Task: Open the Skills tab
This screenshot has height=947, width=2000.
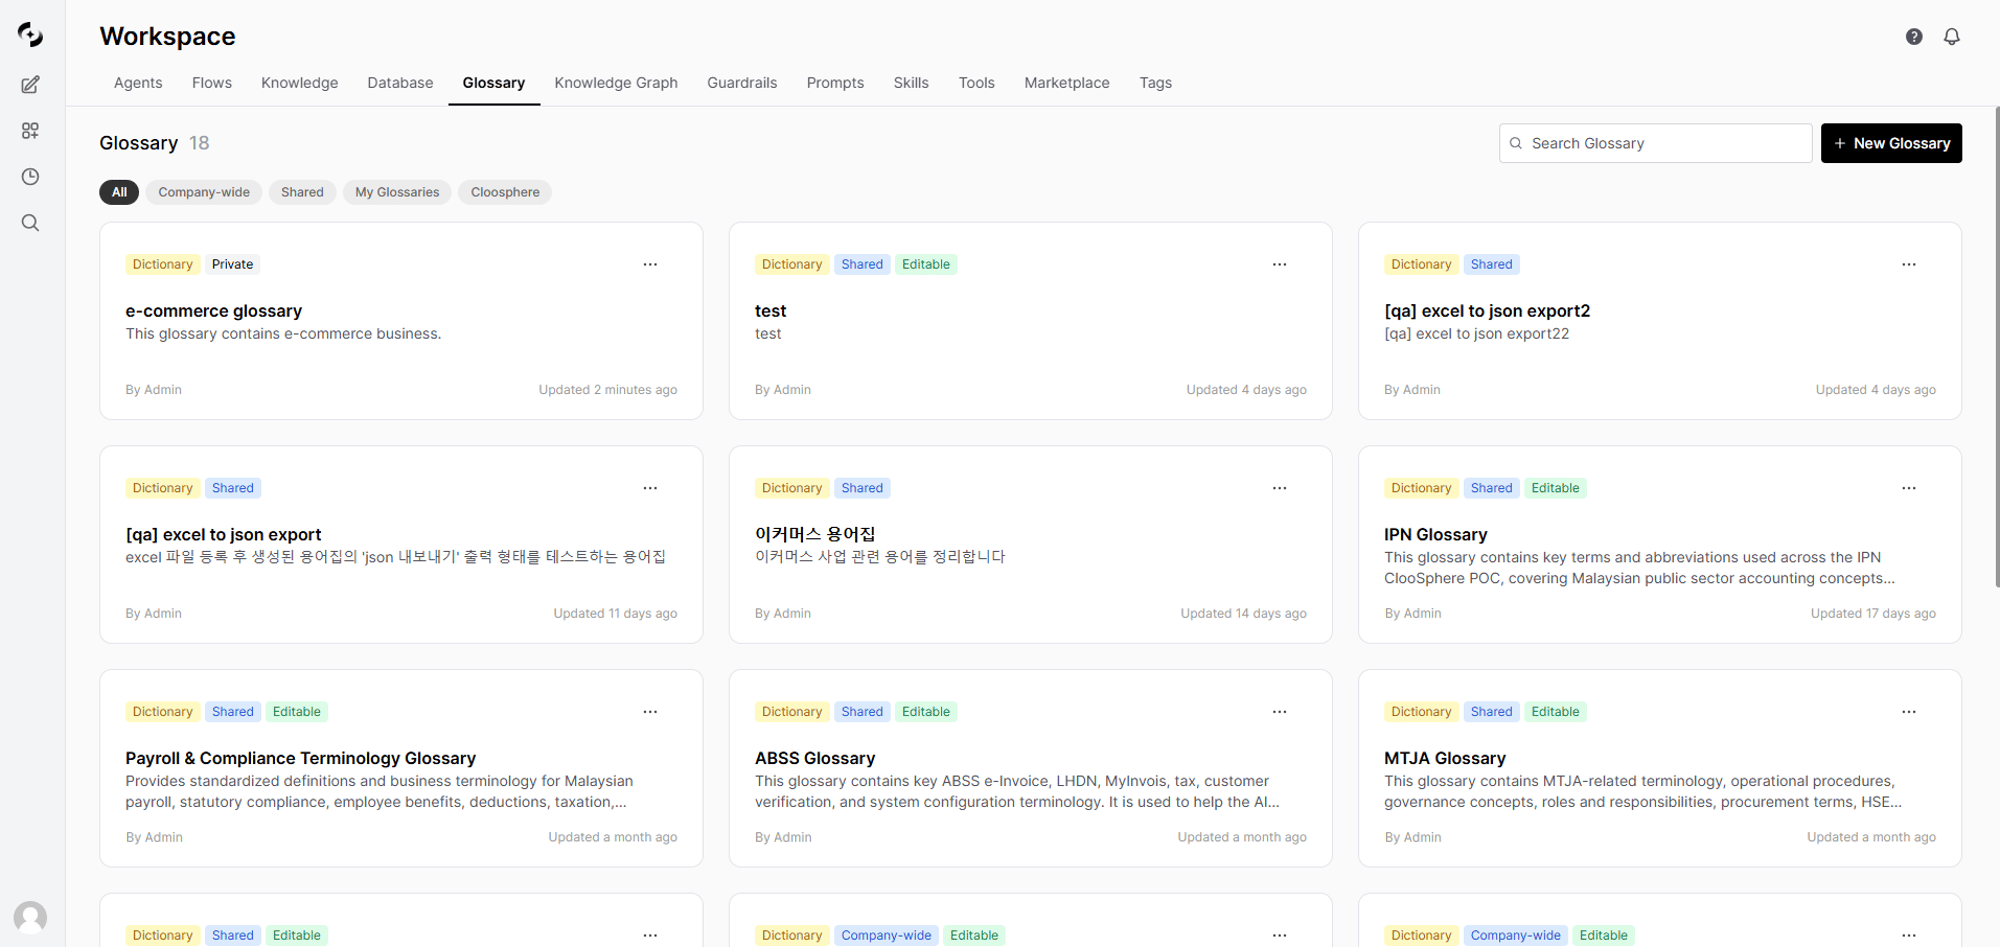Action: (x=911, y=83)
